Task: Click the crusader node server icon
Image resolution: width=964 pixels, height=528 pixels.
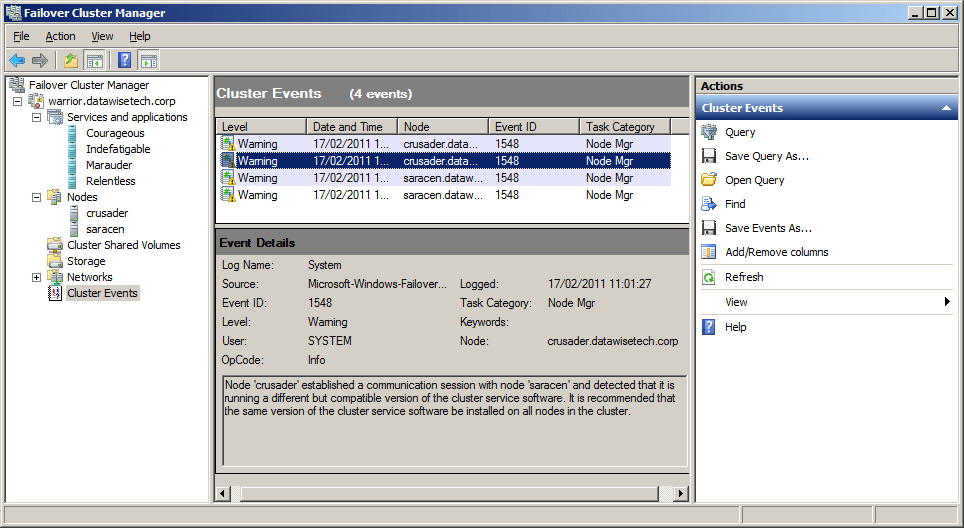Action: [x=74, y=213]
